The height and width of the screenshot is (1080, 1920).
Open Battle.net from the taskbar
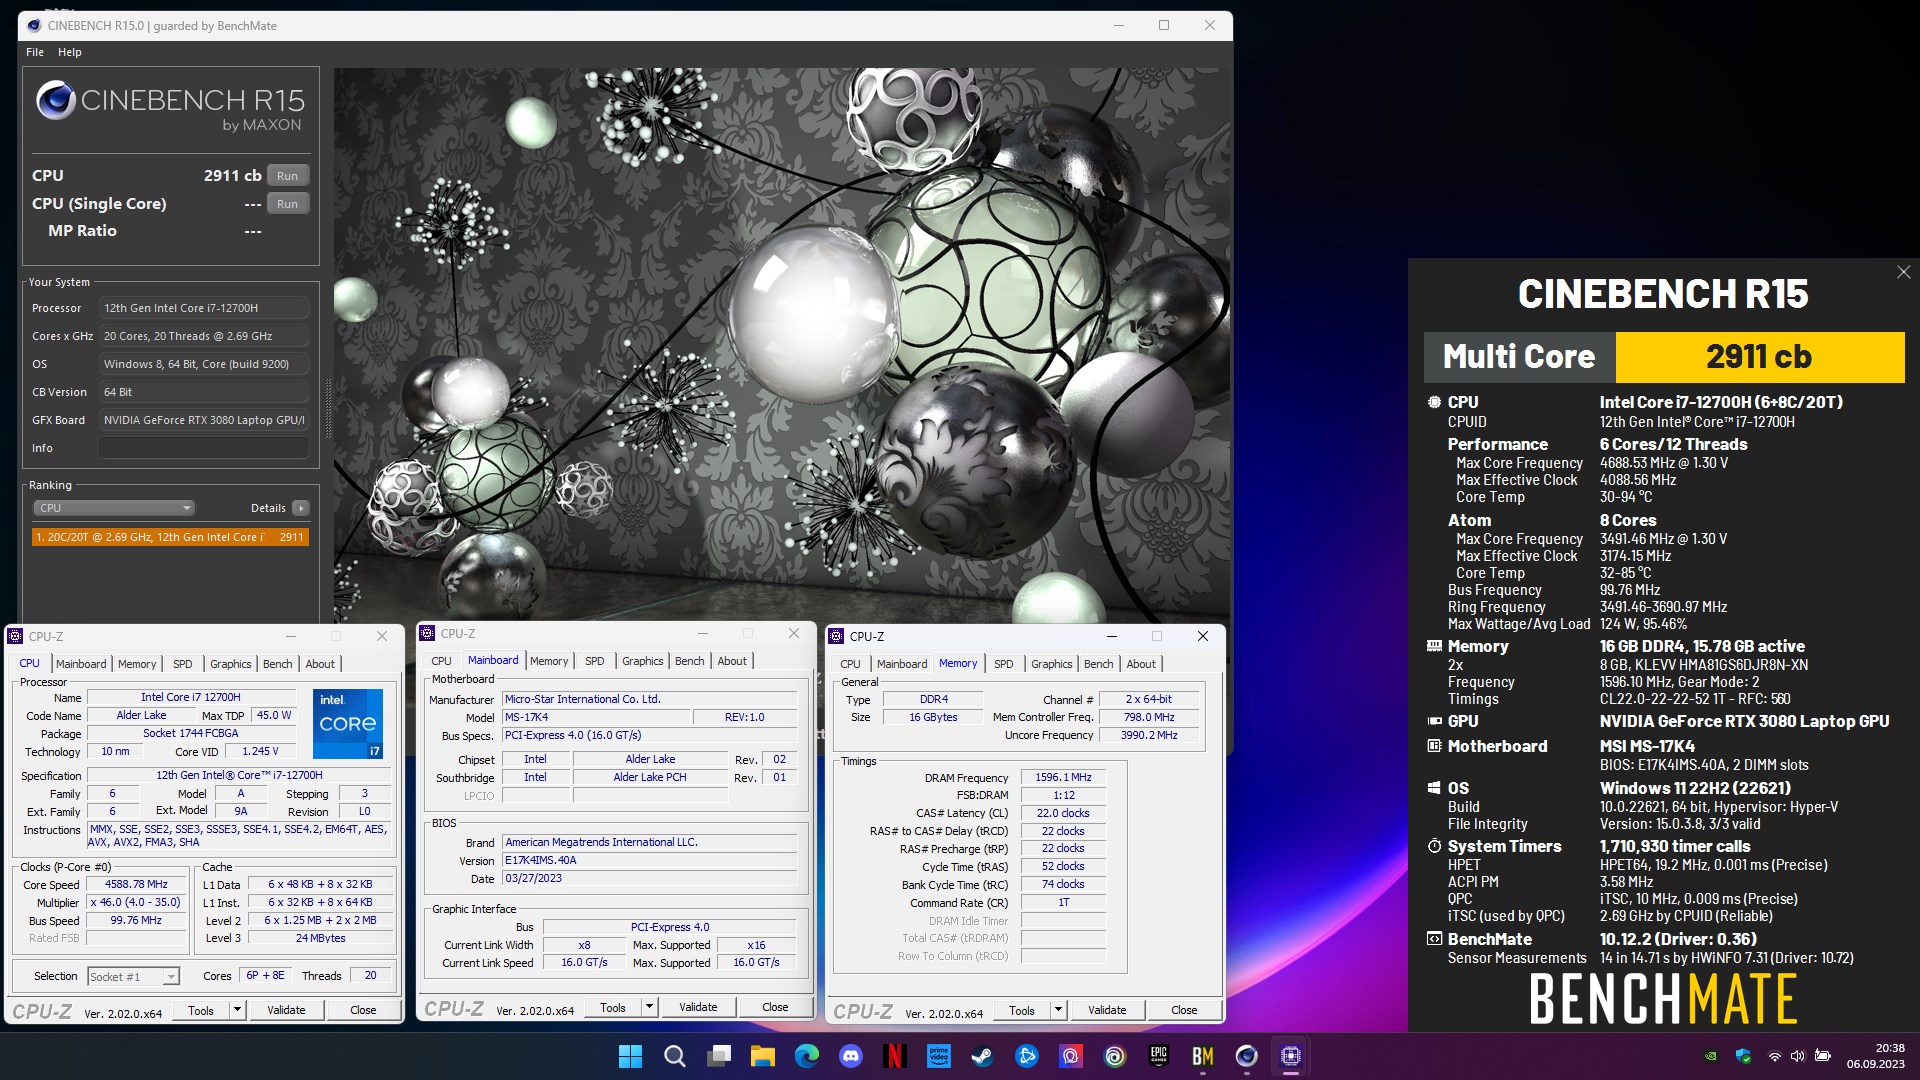tap(1026, 1056)
